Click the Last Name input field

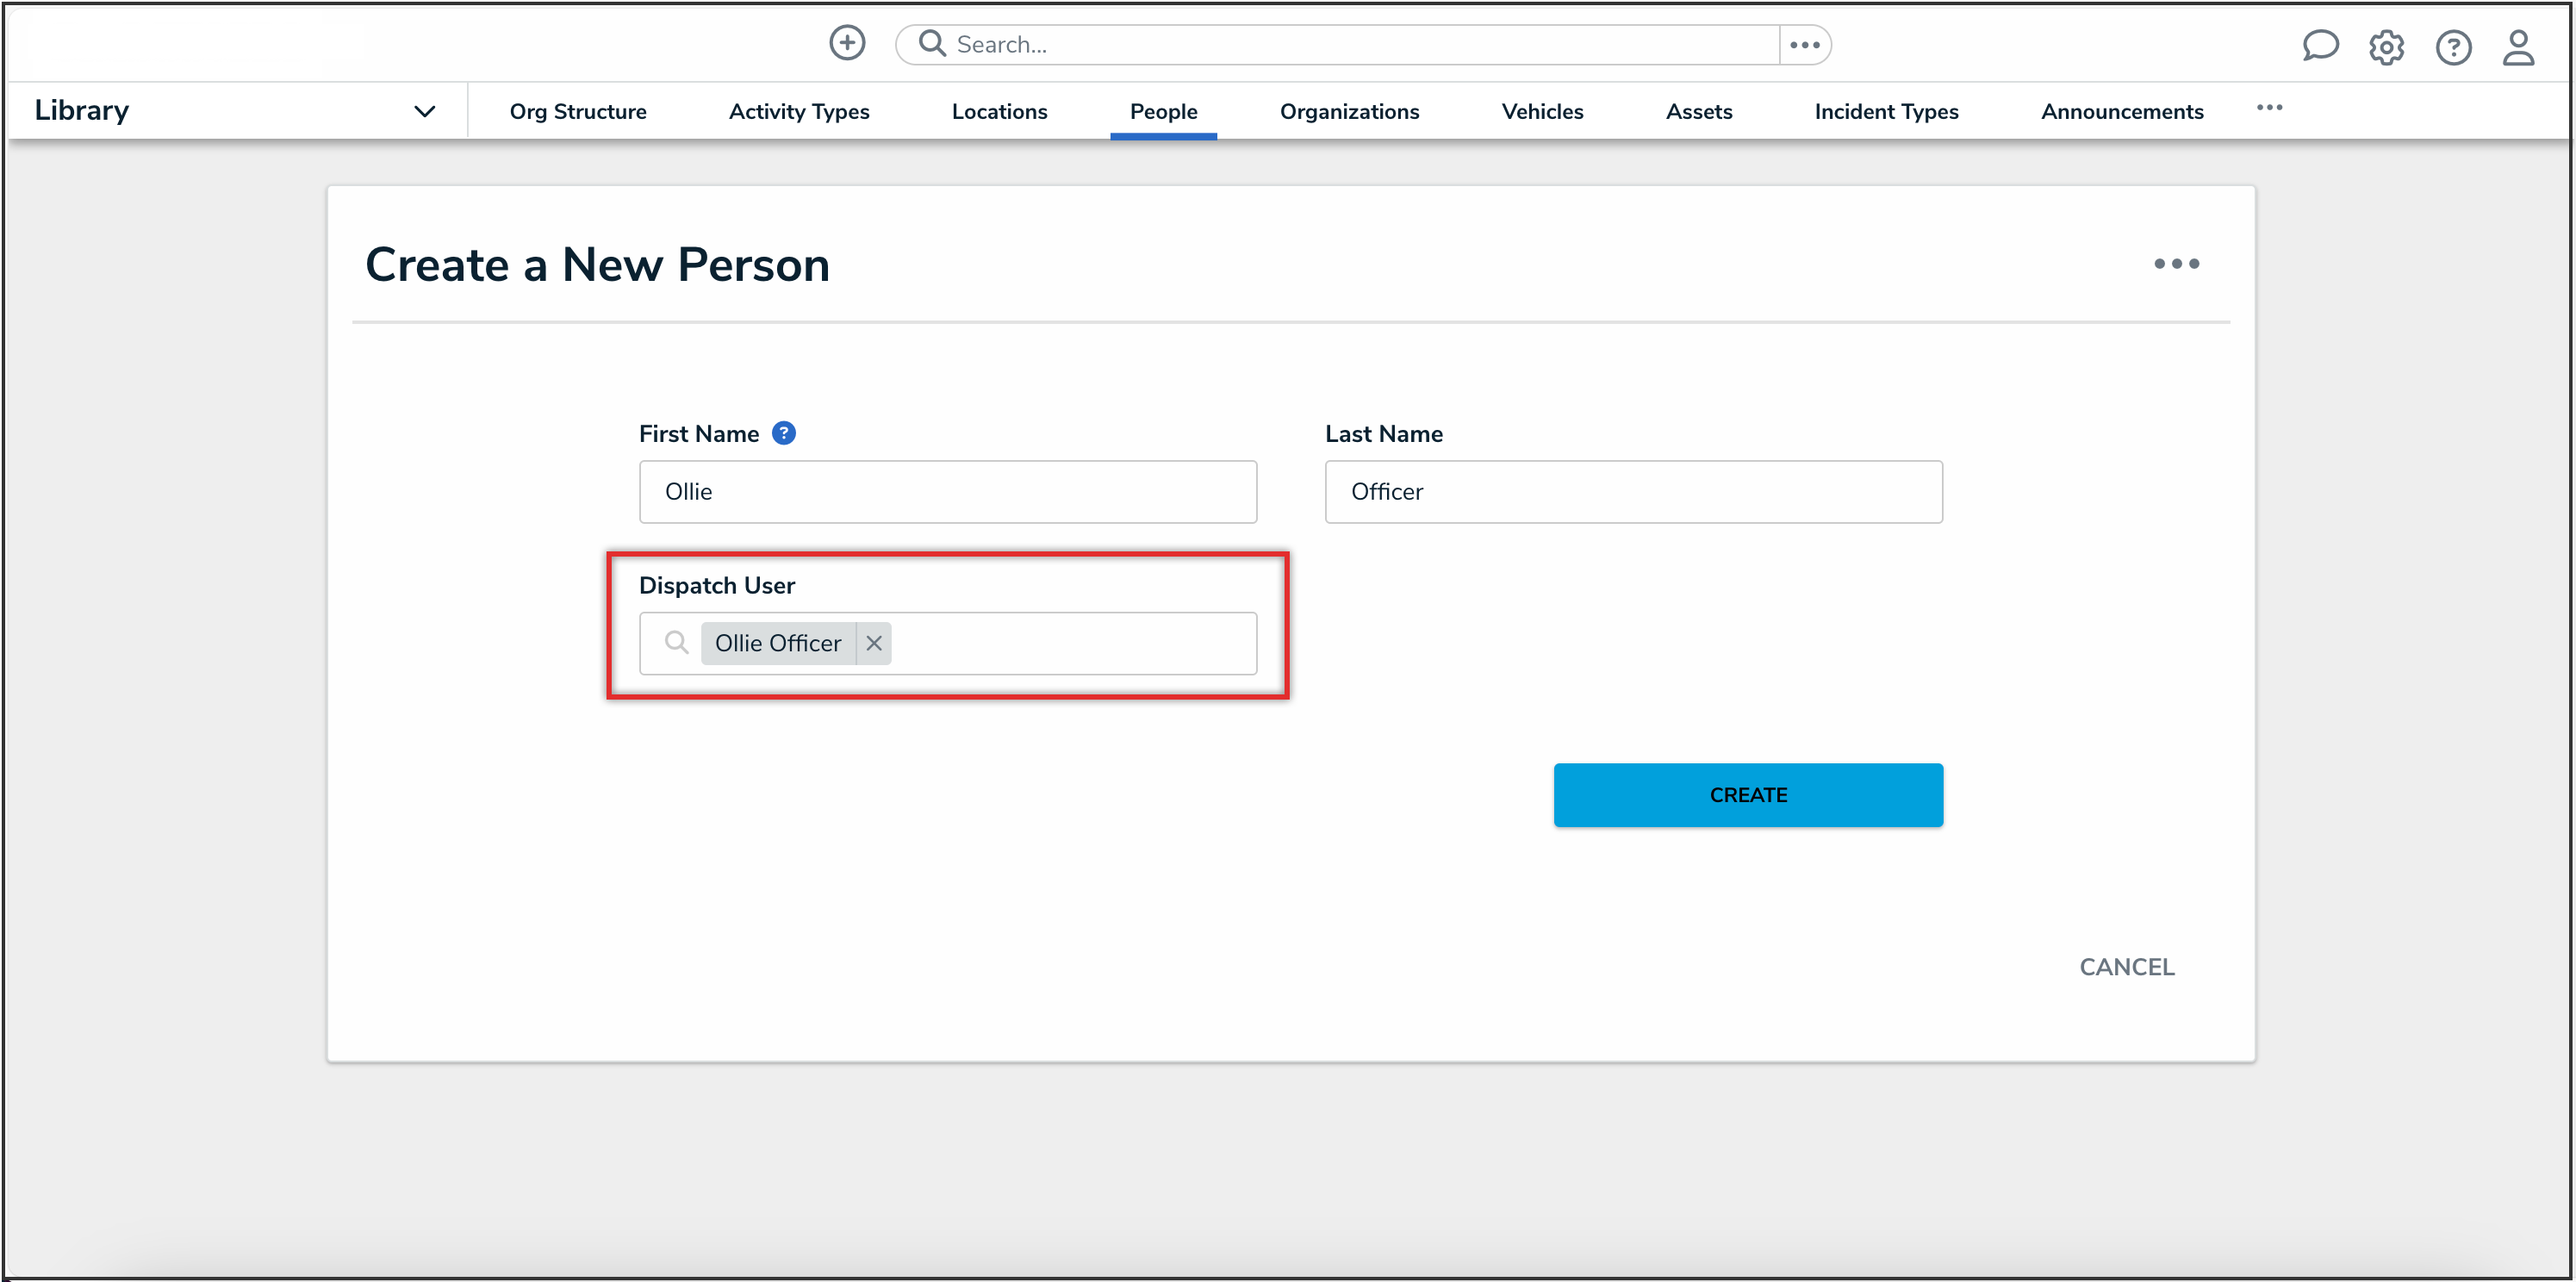1633,492
